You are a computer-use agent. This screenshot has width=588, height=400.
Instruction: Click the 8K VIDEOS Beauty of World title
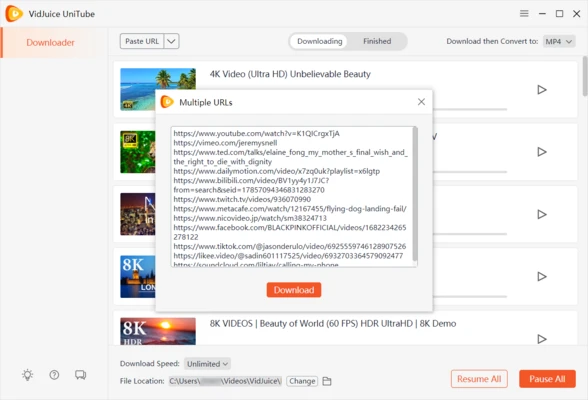[x=333, y=323]
